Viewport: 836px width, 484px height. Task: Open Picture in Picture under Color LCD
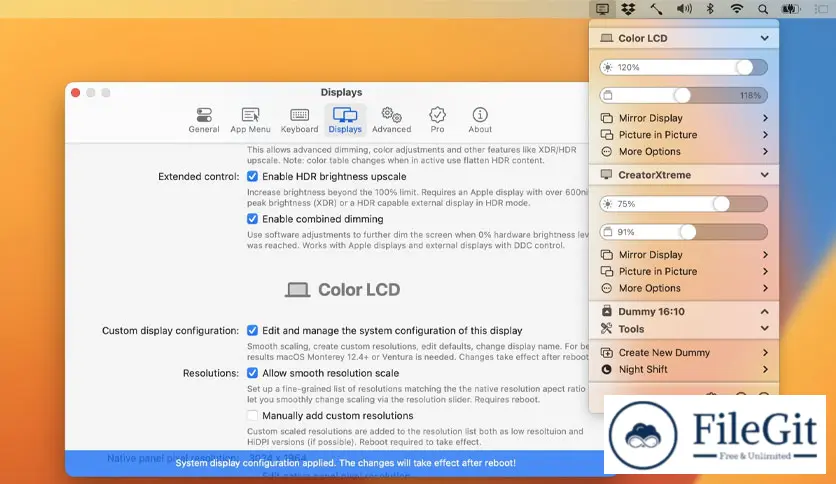pyautogui.click(x=684, y=135)
